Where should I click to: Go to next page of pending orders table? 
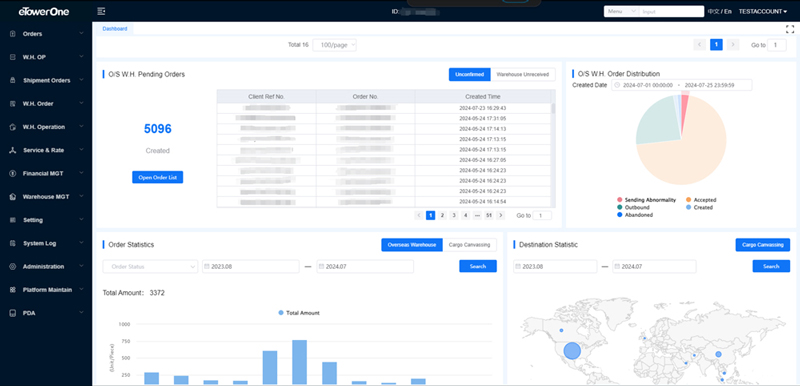(x=501, y=216)
